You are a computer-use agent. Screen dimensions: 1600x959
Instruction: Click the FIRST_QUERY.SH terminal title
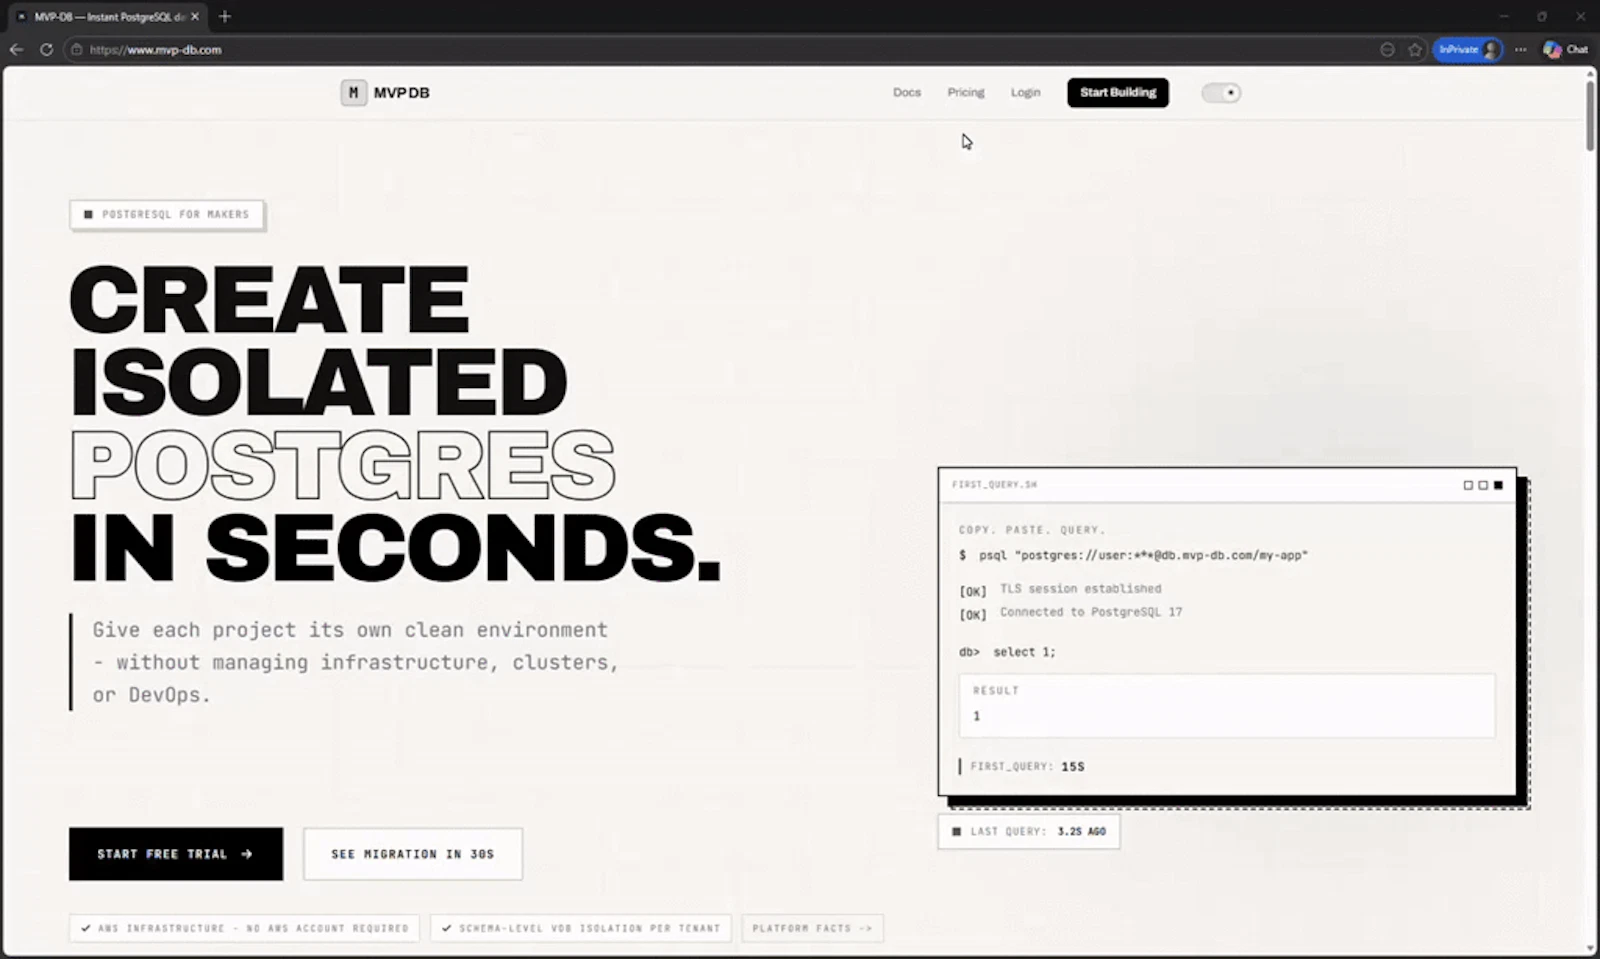[995, 485]
